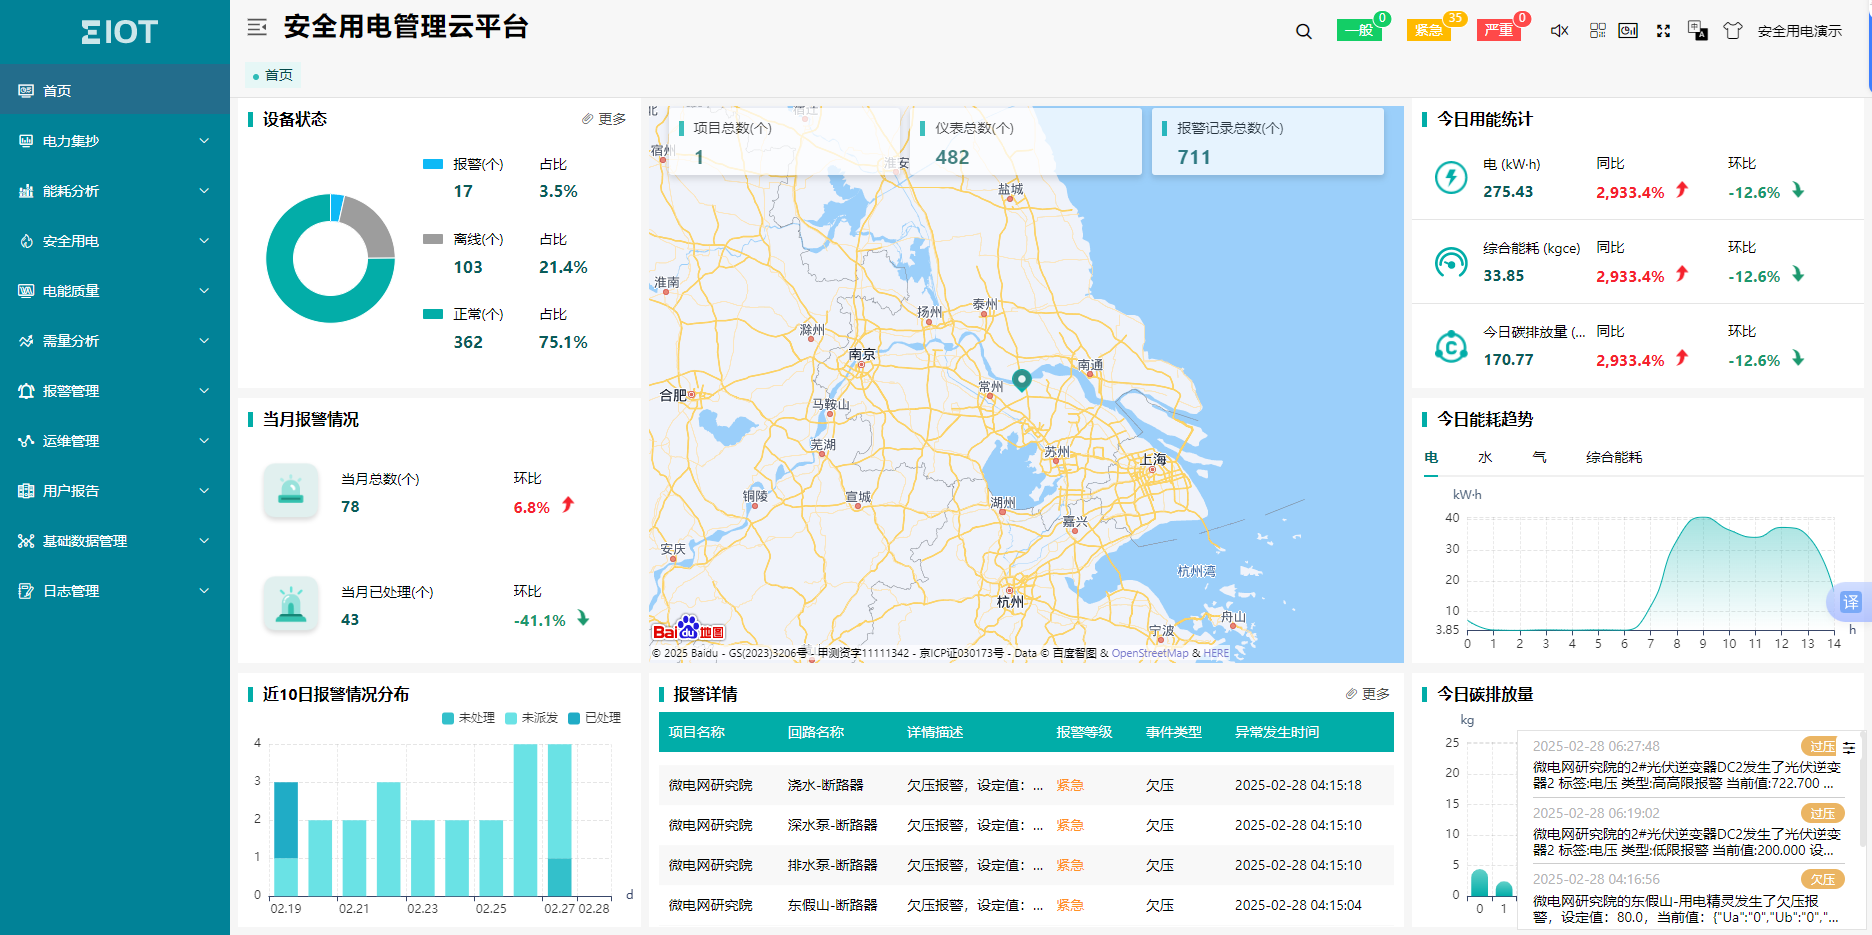
Task: Click the 运维管理 sidebar icon
Action: click(x=26, y=441)
